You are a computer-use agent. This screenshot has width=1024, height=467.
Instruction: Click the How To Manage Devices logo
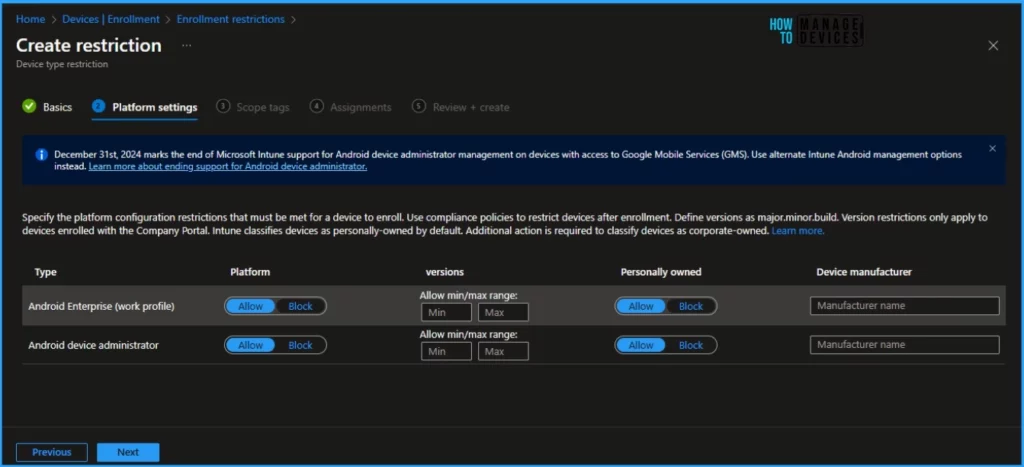[x=816, y=31]
